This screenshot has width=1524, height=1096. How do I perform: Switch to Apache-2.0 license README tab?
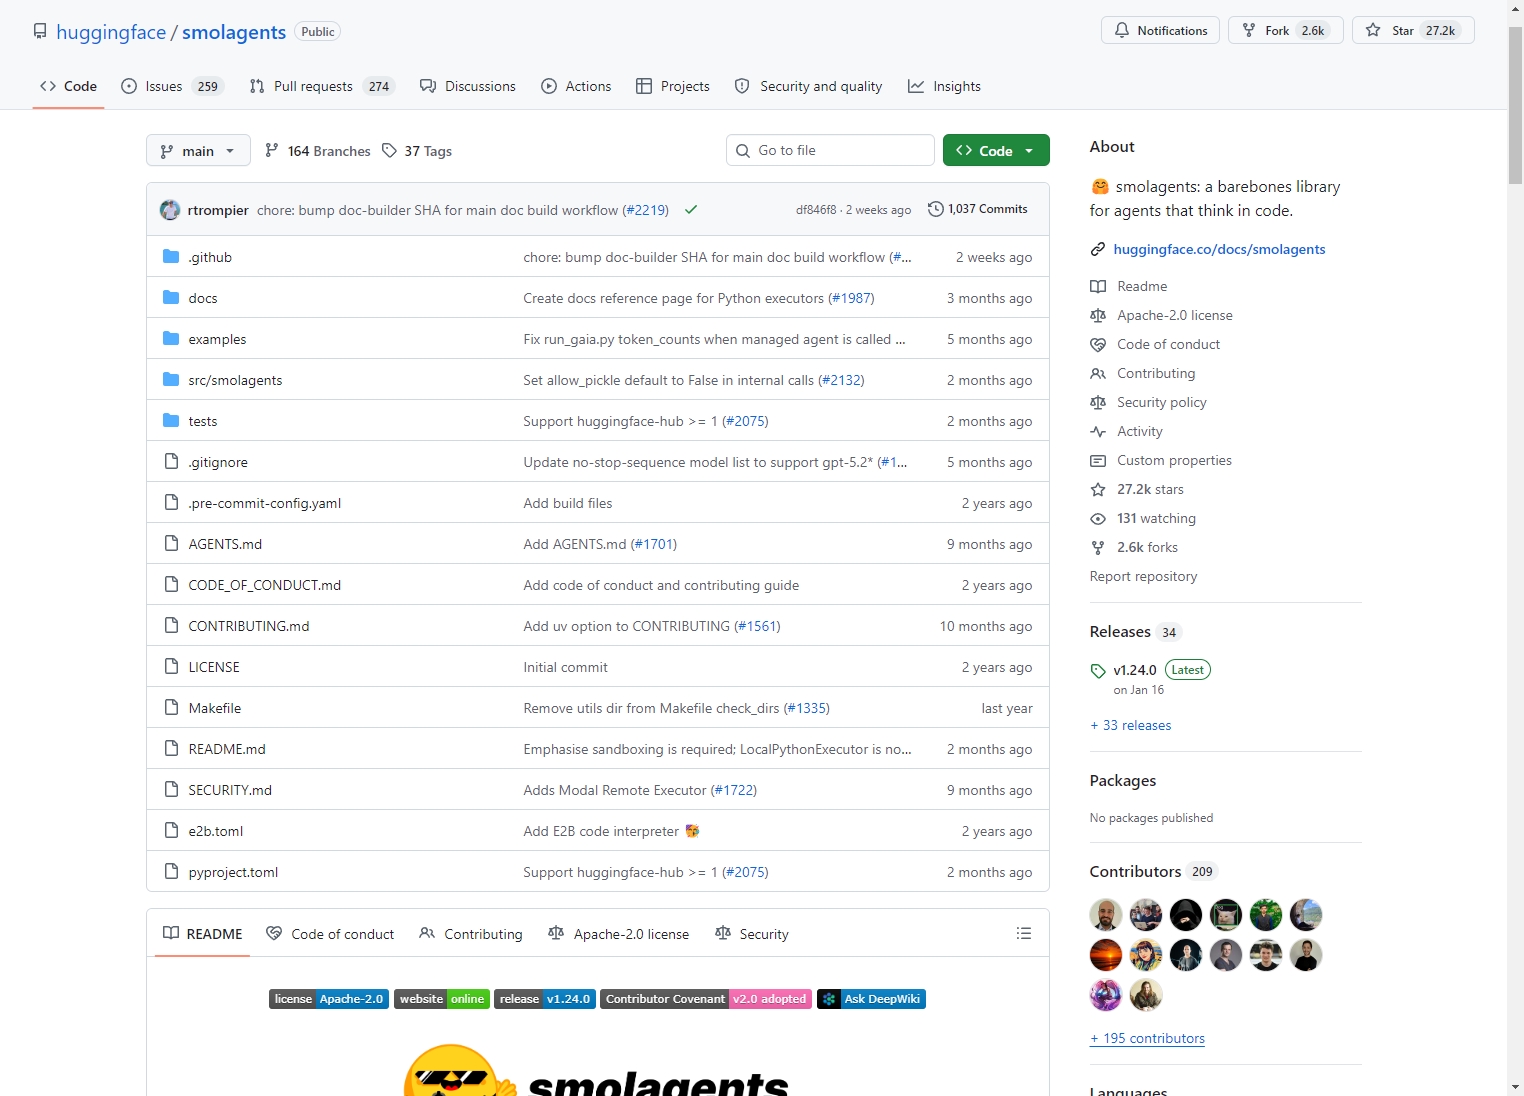pyautogui.click(x=619, y=934)
